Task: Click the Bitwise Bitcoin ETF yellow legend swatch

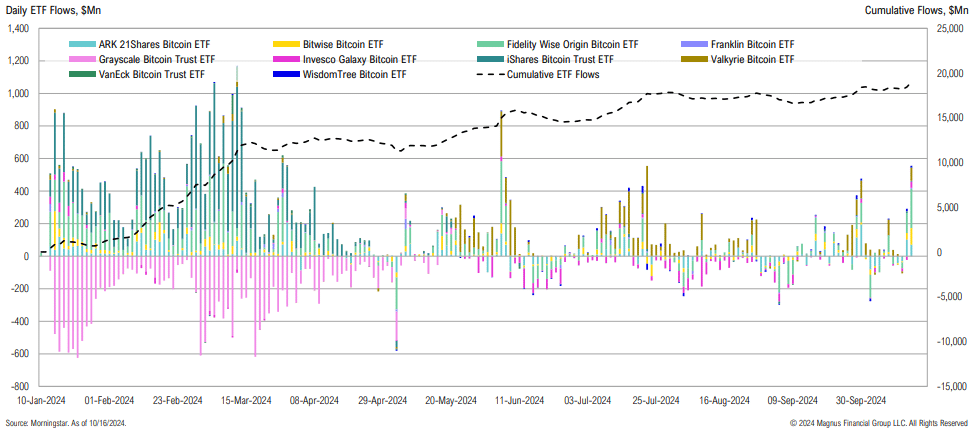Action: coord(287,45)
